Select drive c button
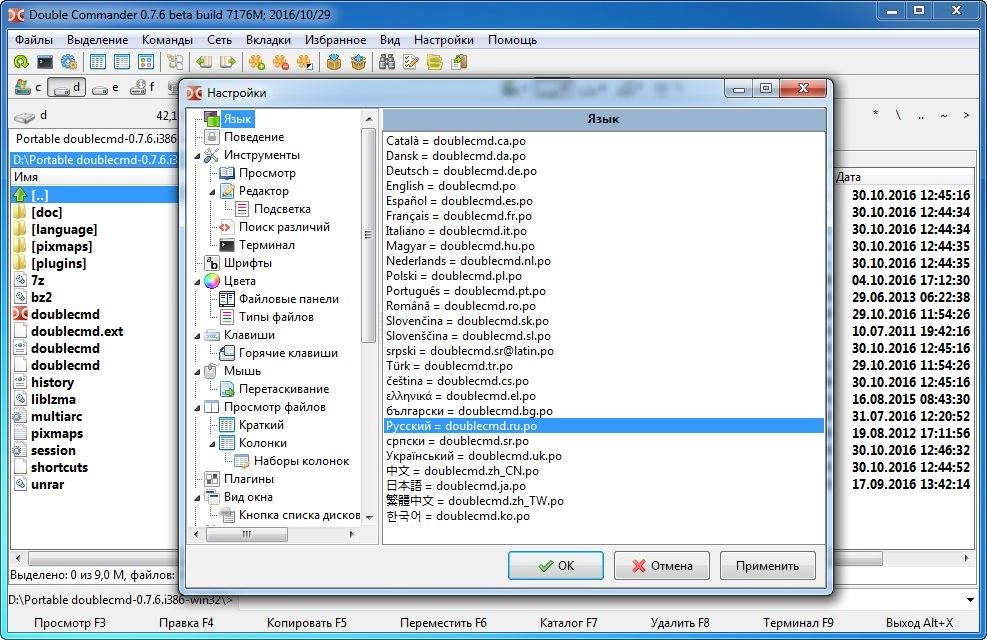This screenshot has width=987, height=640. point(28,87)
